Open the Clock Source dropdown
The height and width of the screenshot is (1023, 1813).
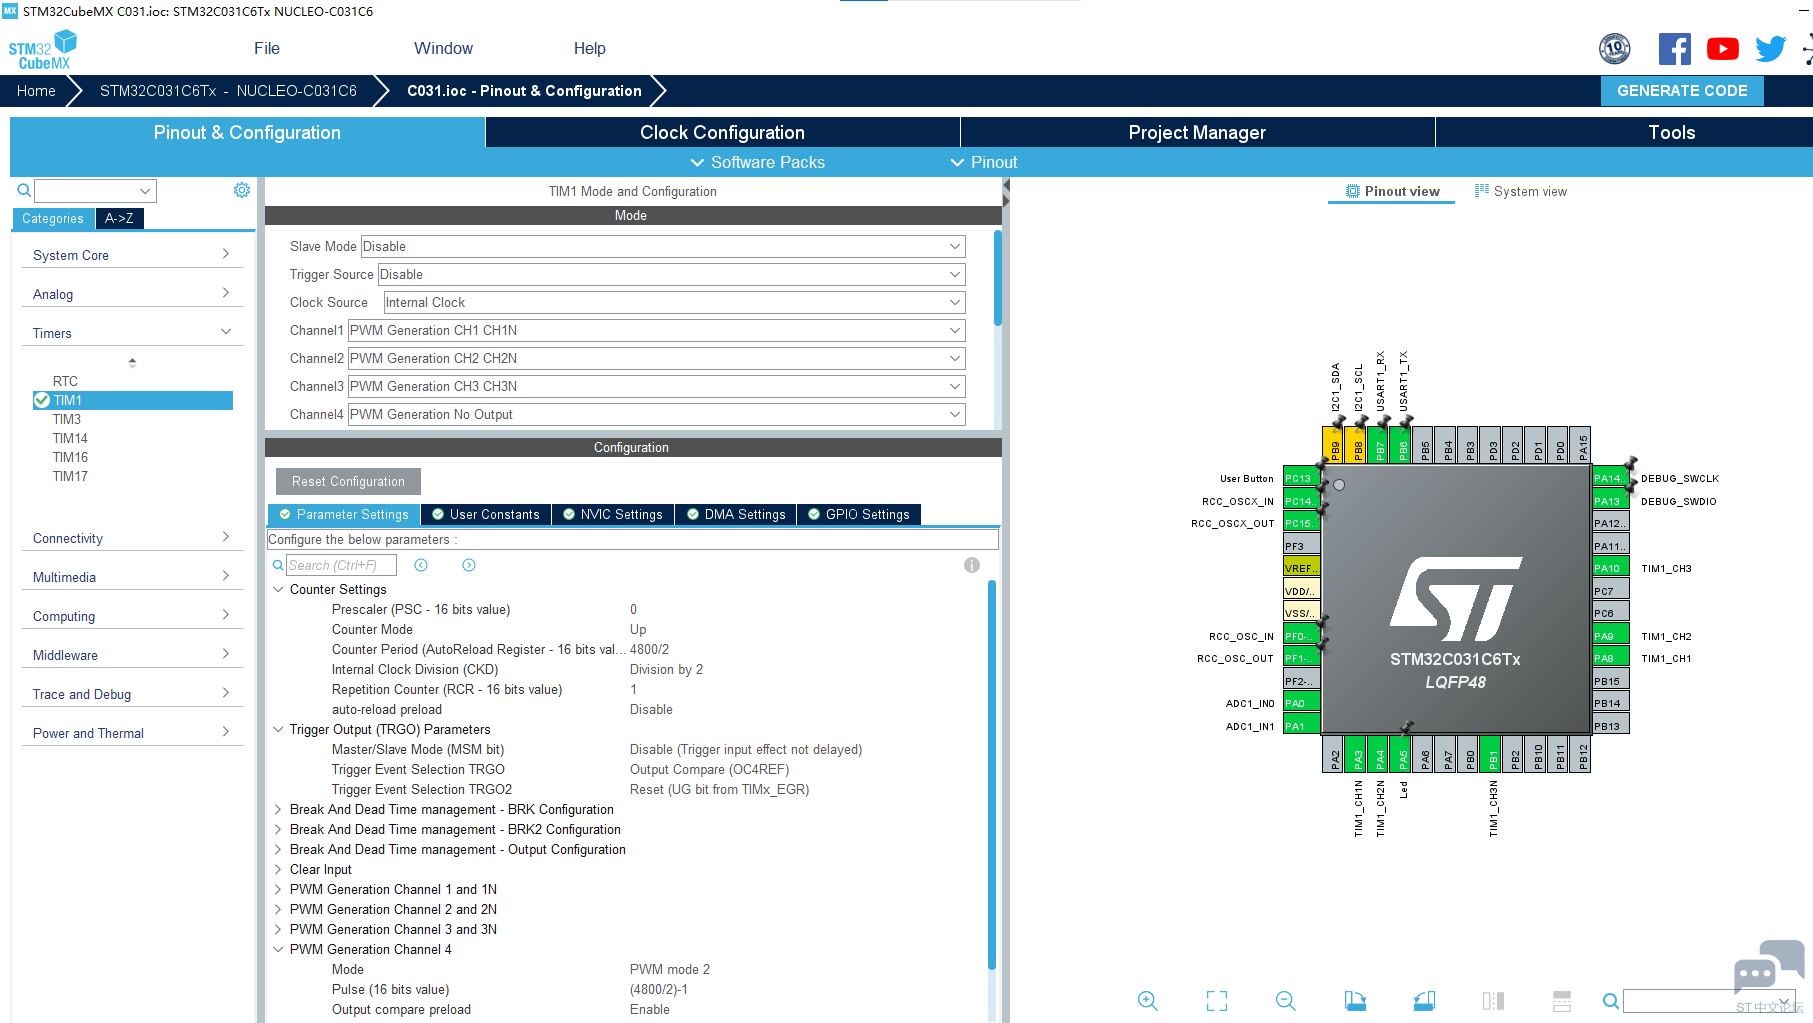[674, 302]
